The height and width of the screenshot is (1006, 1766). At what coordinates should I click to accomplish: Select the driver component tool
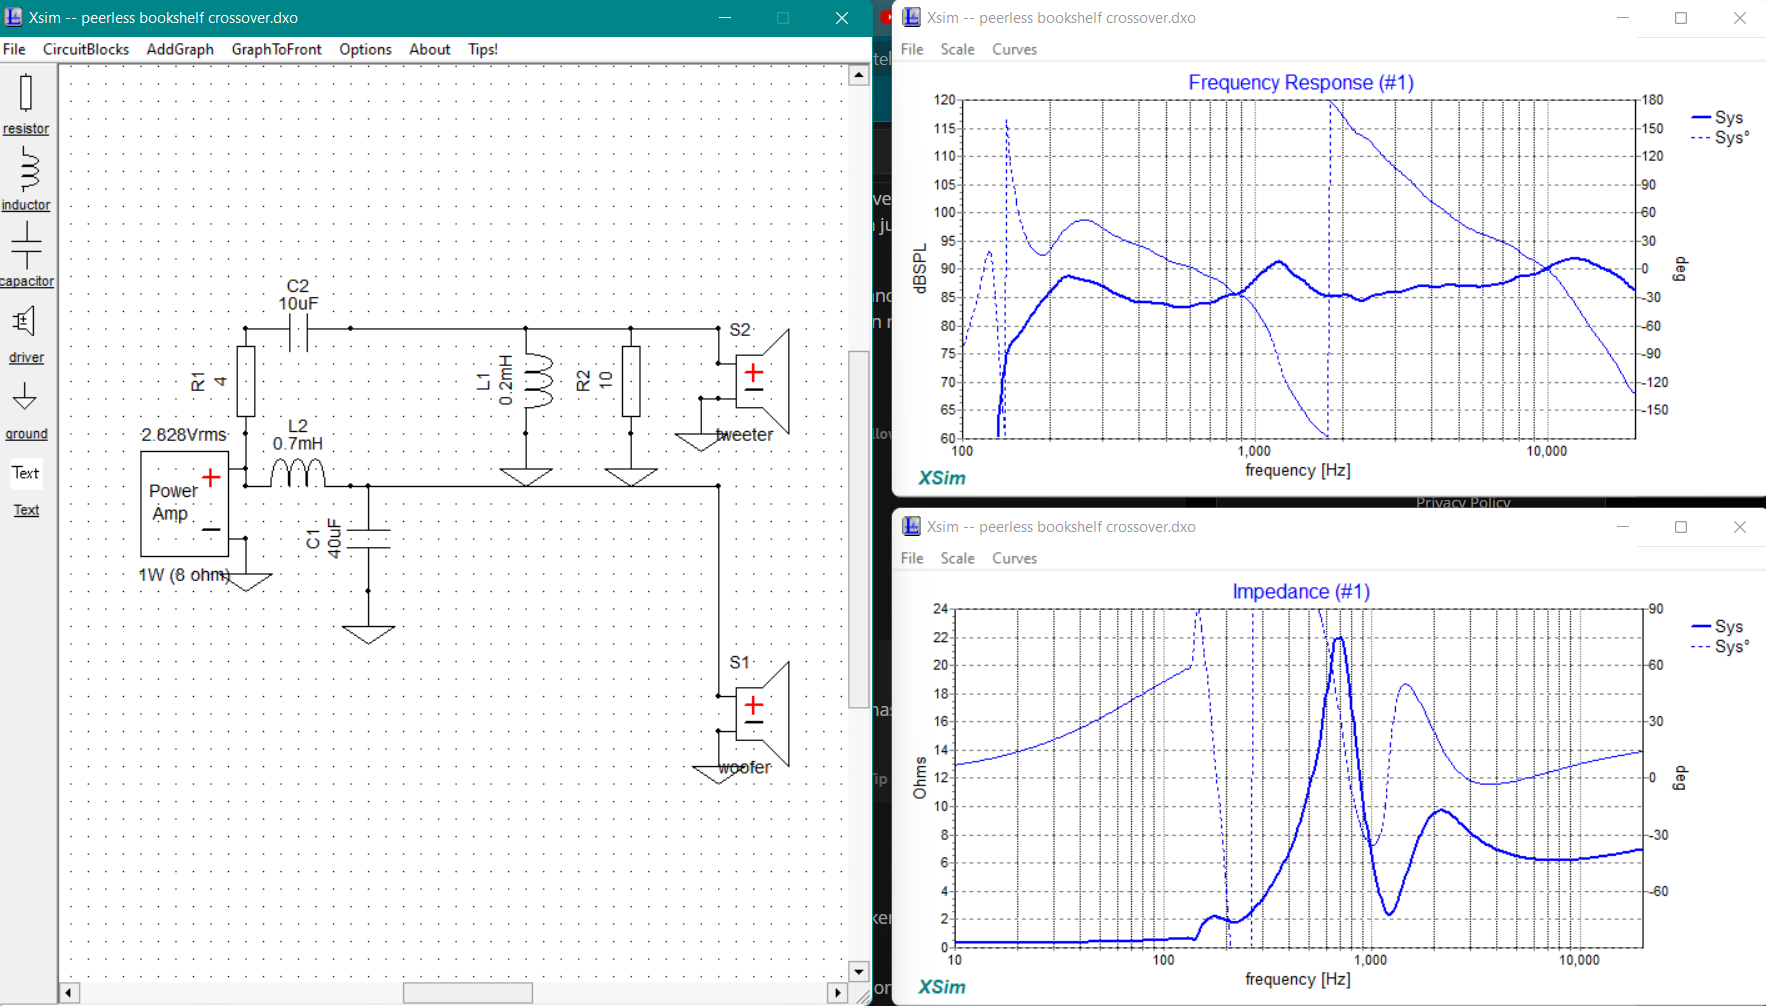click(x=26, y=334)
